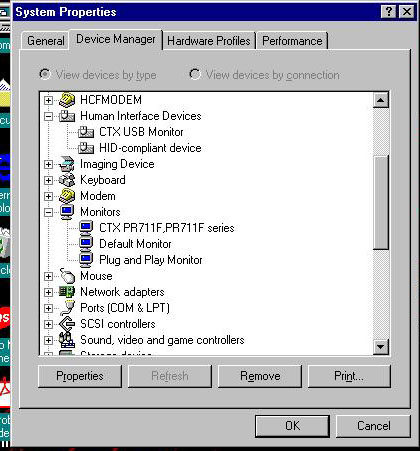The image size is (420, 451).
Task: Click the SCSI controllers icon
Action: [67, 324]
